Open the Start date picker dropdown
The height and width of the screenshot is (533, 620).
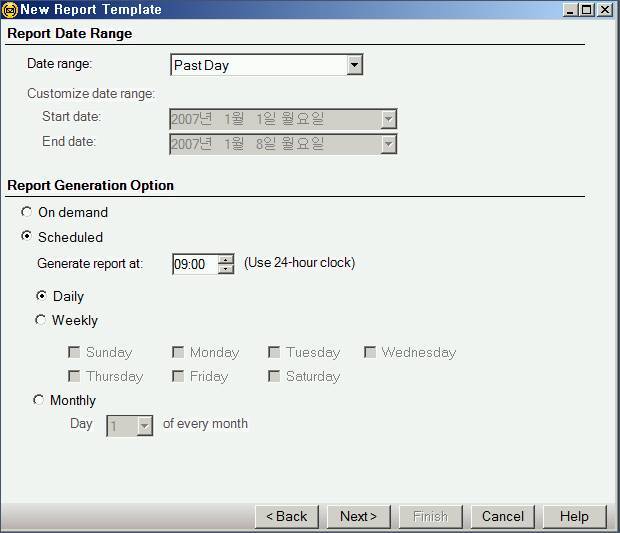tap(388, 119)
